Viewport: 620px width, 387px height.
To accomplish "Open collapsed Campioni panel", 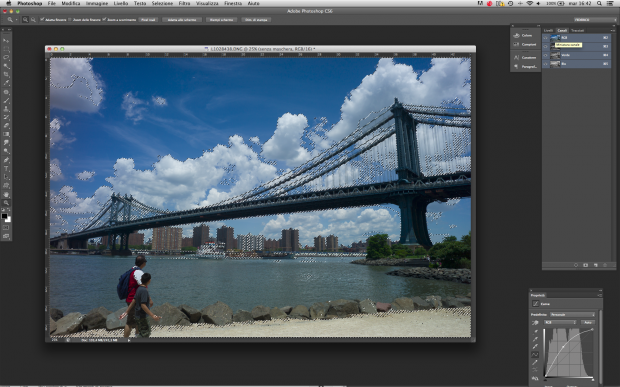I will tap(525, 44).
